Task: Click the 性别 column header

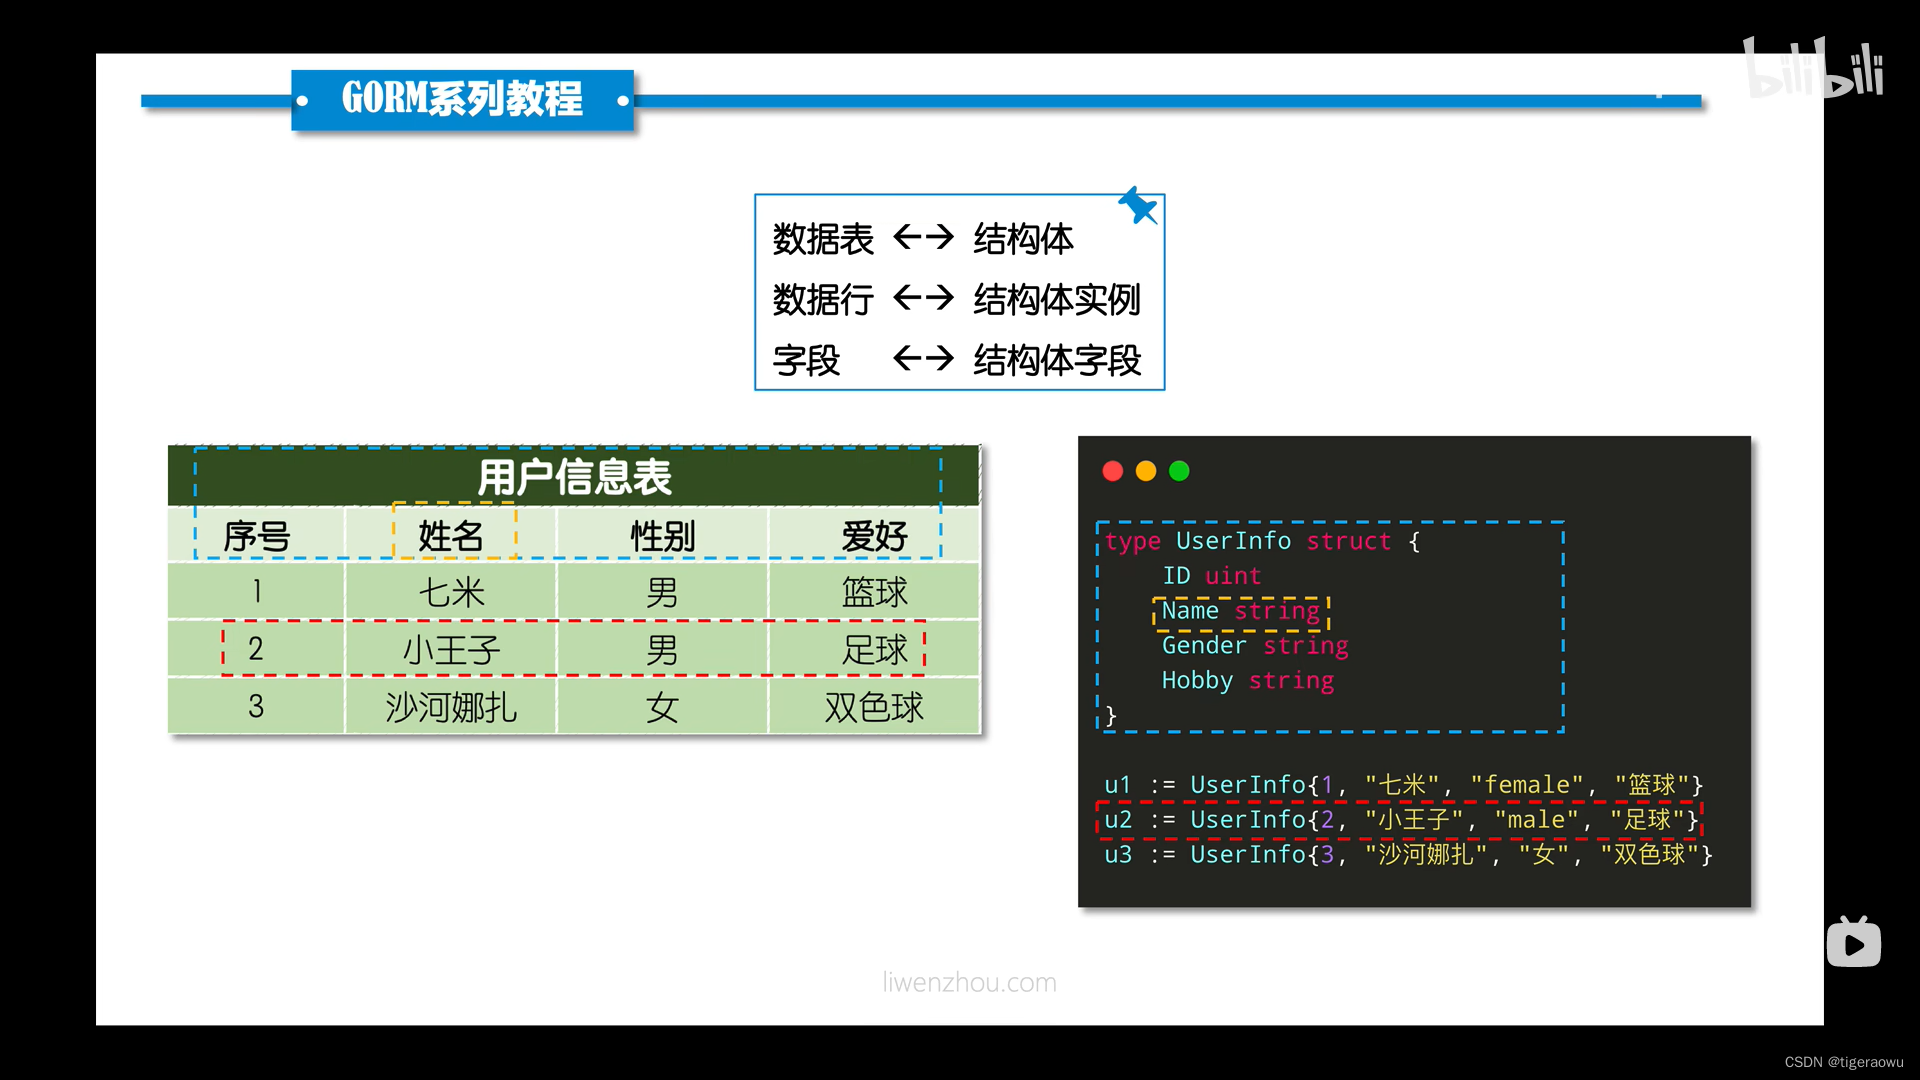Action: 662,536
